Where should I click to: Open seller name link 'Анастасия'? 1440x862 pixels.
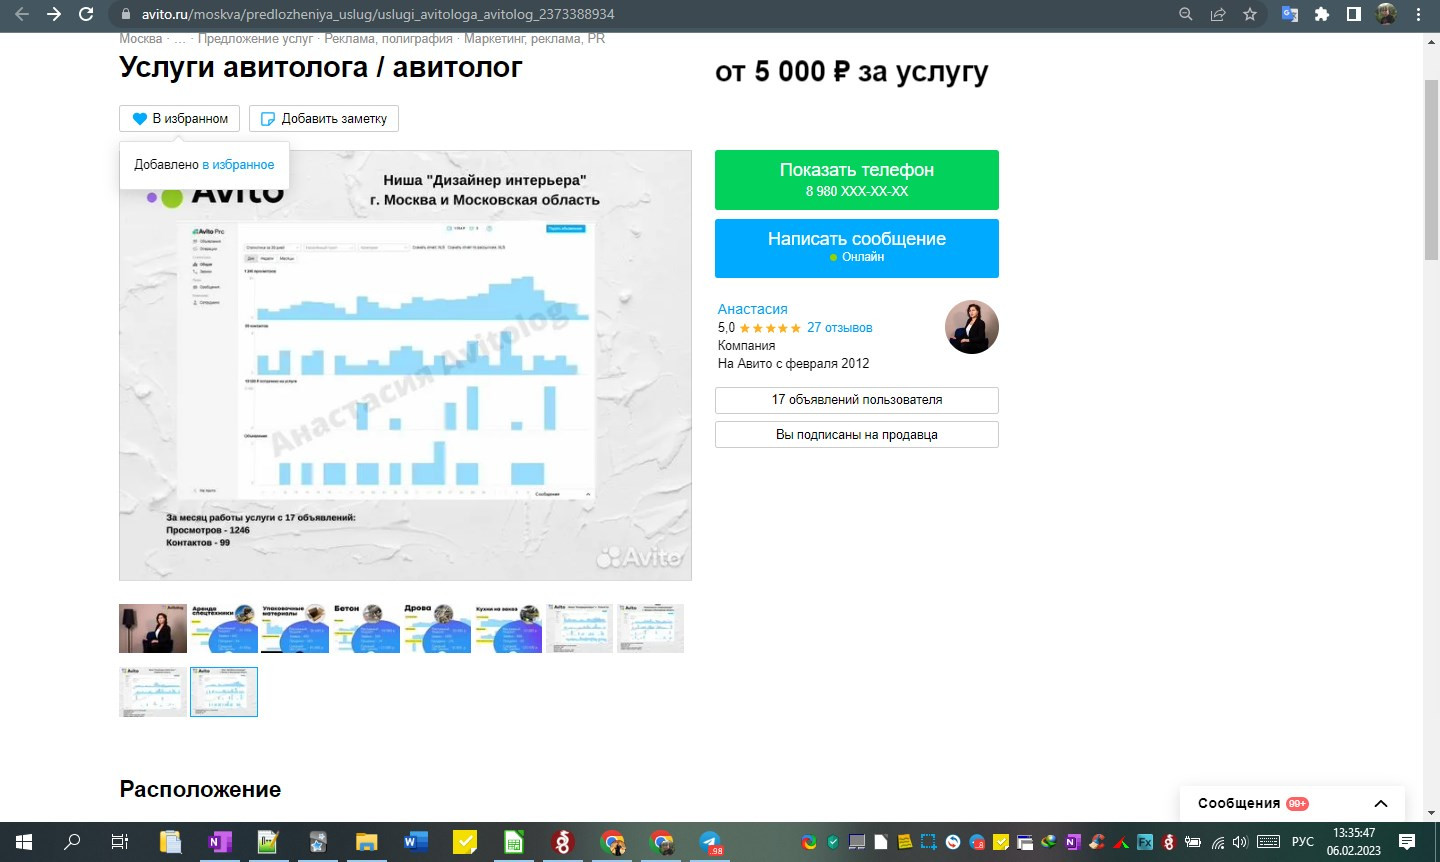[x=753, y=309]
